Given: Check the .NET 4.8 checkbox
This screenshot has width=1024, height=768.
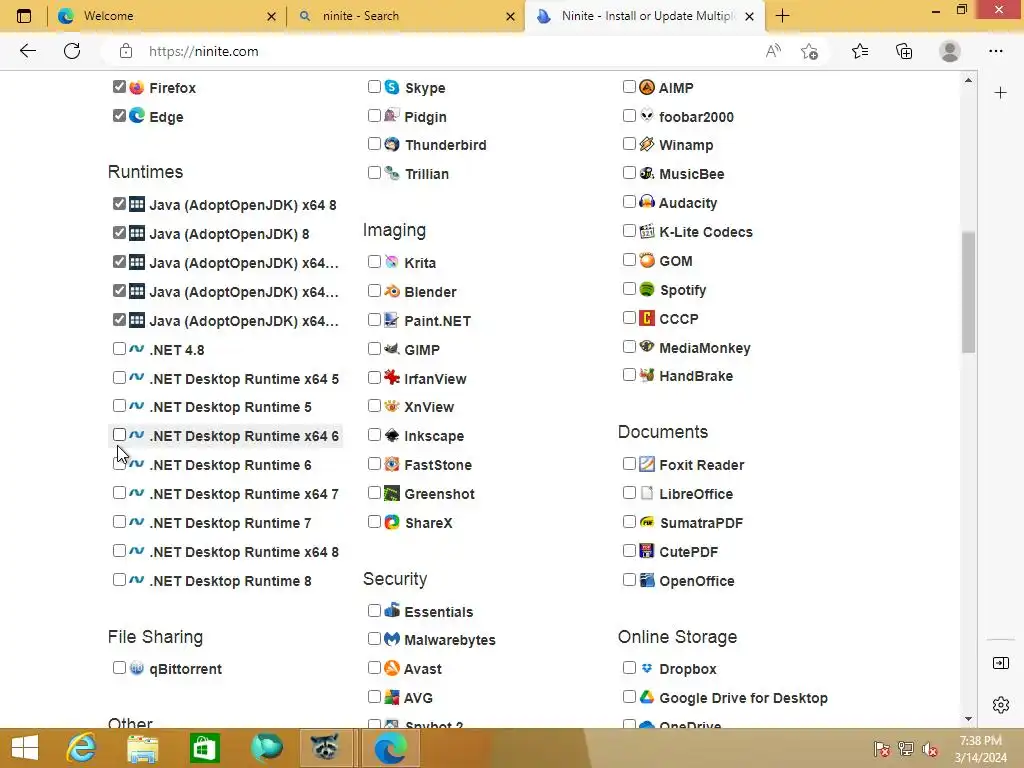Looking at the screenshot, I should (x=119, y=348).
